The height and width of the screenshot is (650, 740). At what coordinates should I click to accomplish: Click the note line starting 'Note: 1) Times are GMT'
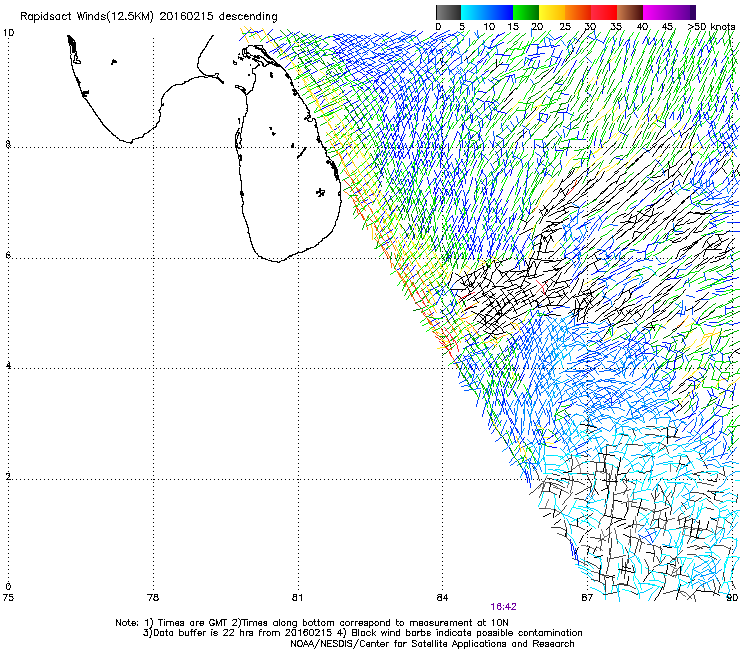(312, 623)
